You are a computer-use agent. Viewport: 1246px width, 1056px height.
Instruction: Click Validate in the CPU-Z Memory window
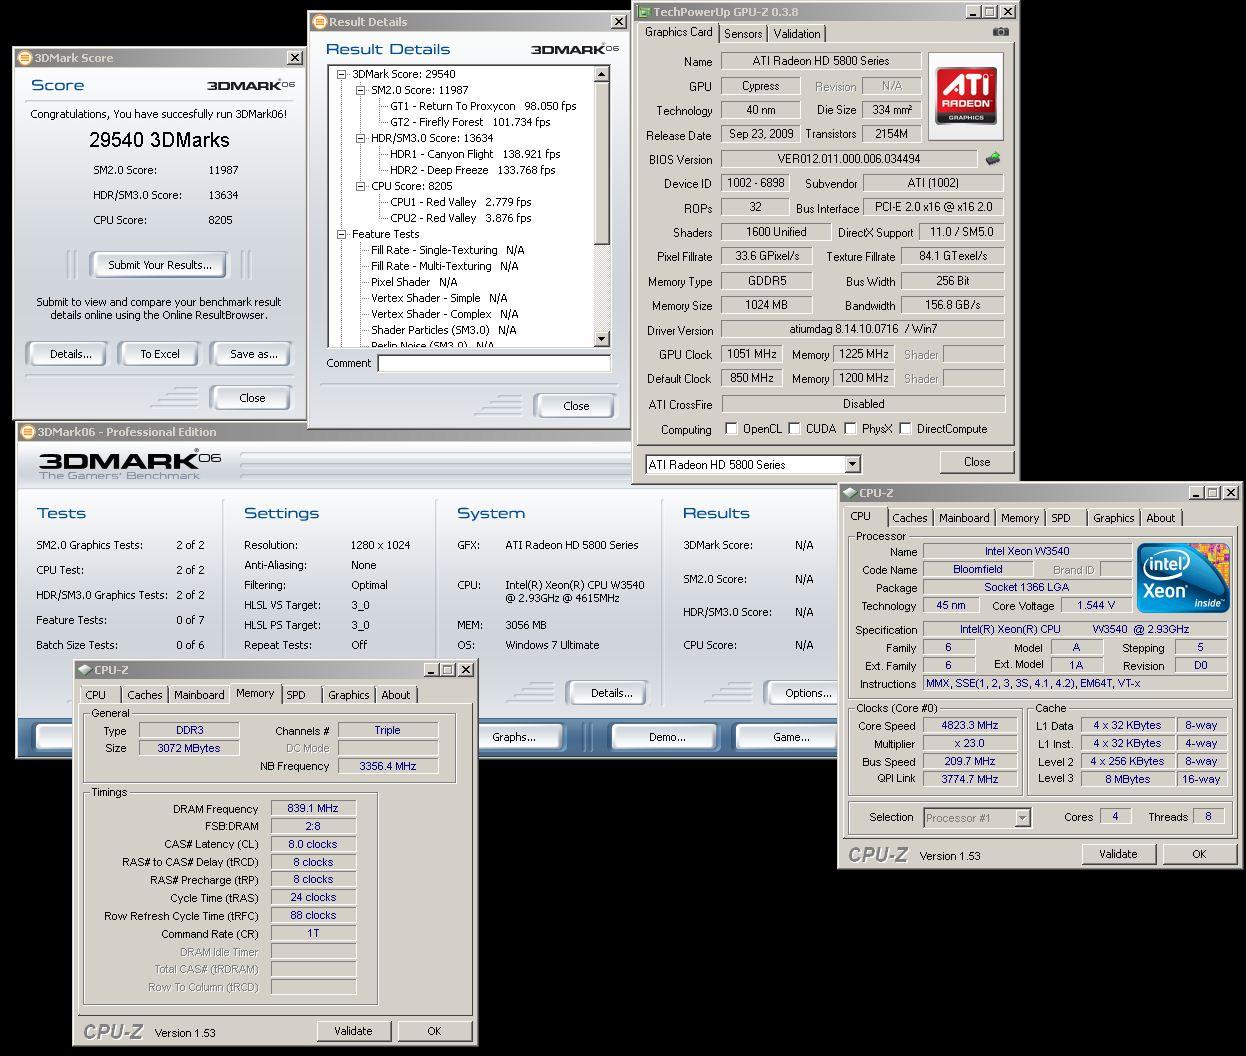coord(353,1031)
